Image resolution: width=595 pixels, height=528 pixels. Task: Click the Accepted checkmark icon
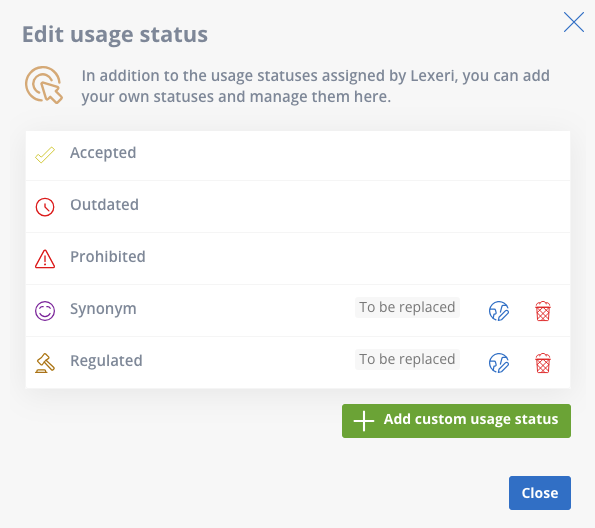45,155
